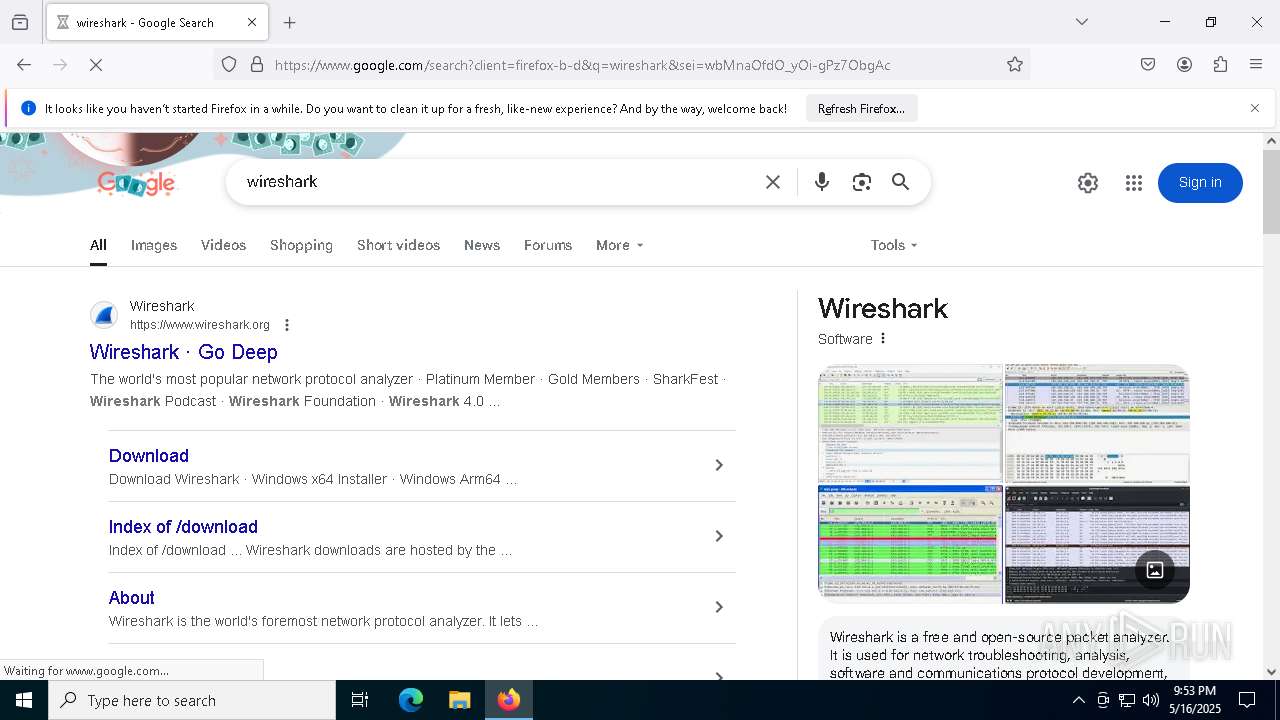The width and height of the screenshot is (1280, 720).
Task: Show hidden system tray icons
Action: tap(1078, 700)
